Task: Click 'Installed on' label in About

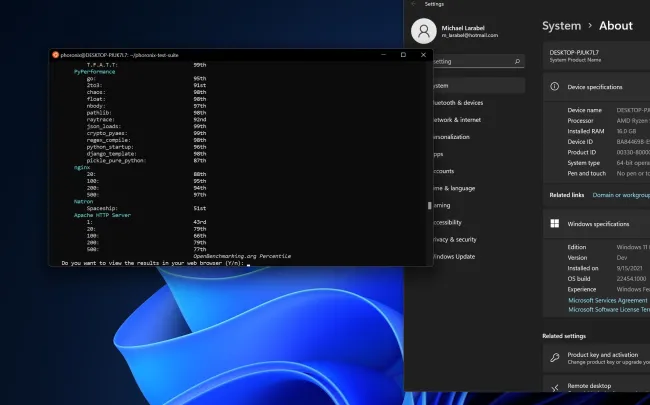Action: pos(583,268)
